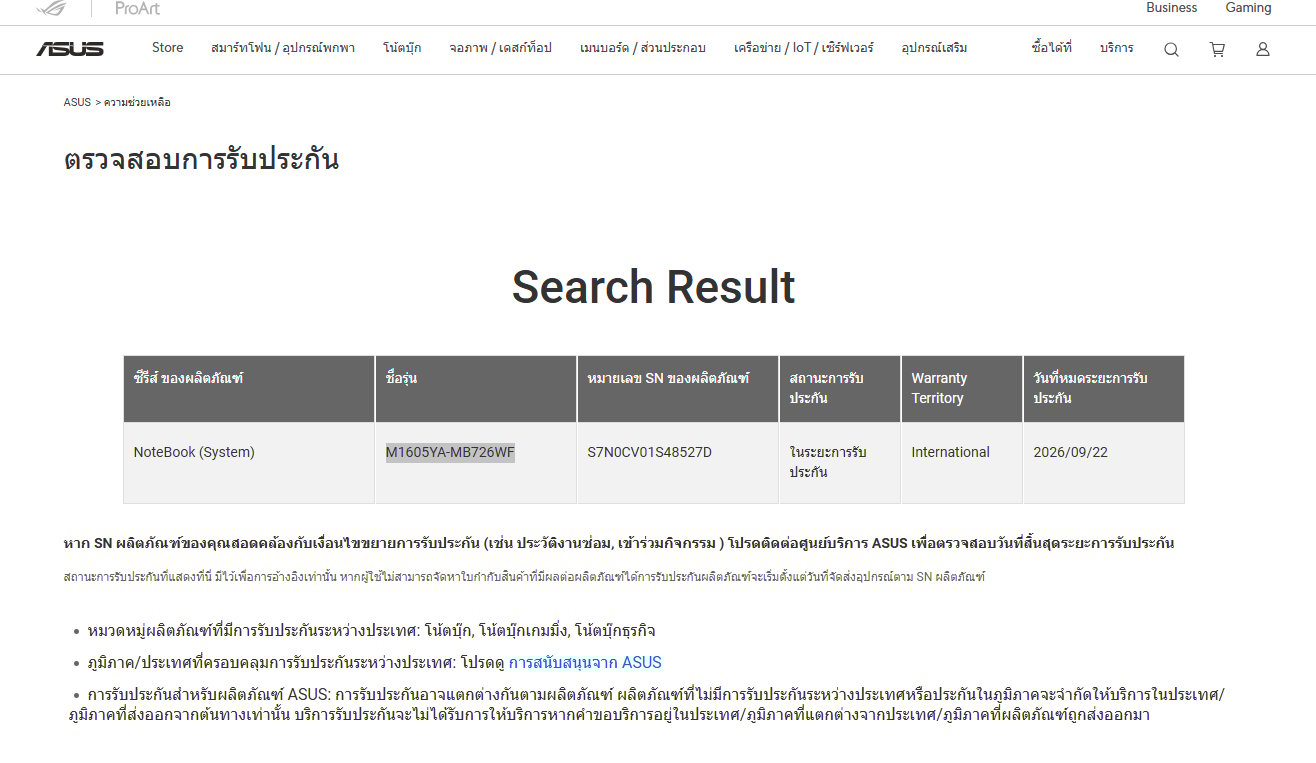The width and height of the screenshot is (1316, 763).
Task: Open the อุปกรณ์เสริม menu
Action: (x=934, y=47)
